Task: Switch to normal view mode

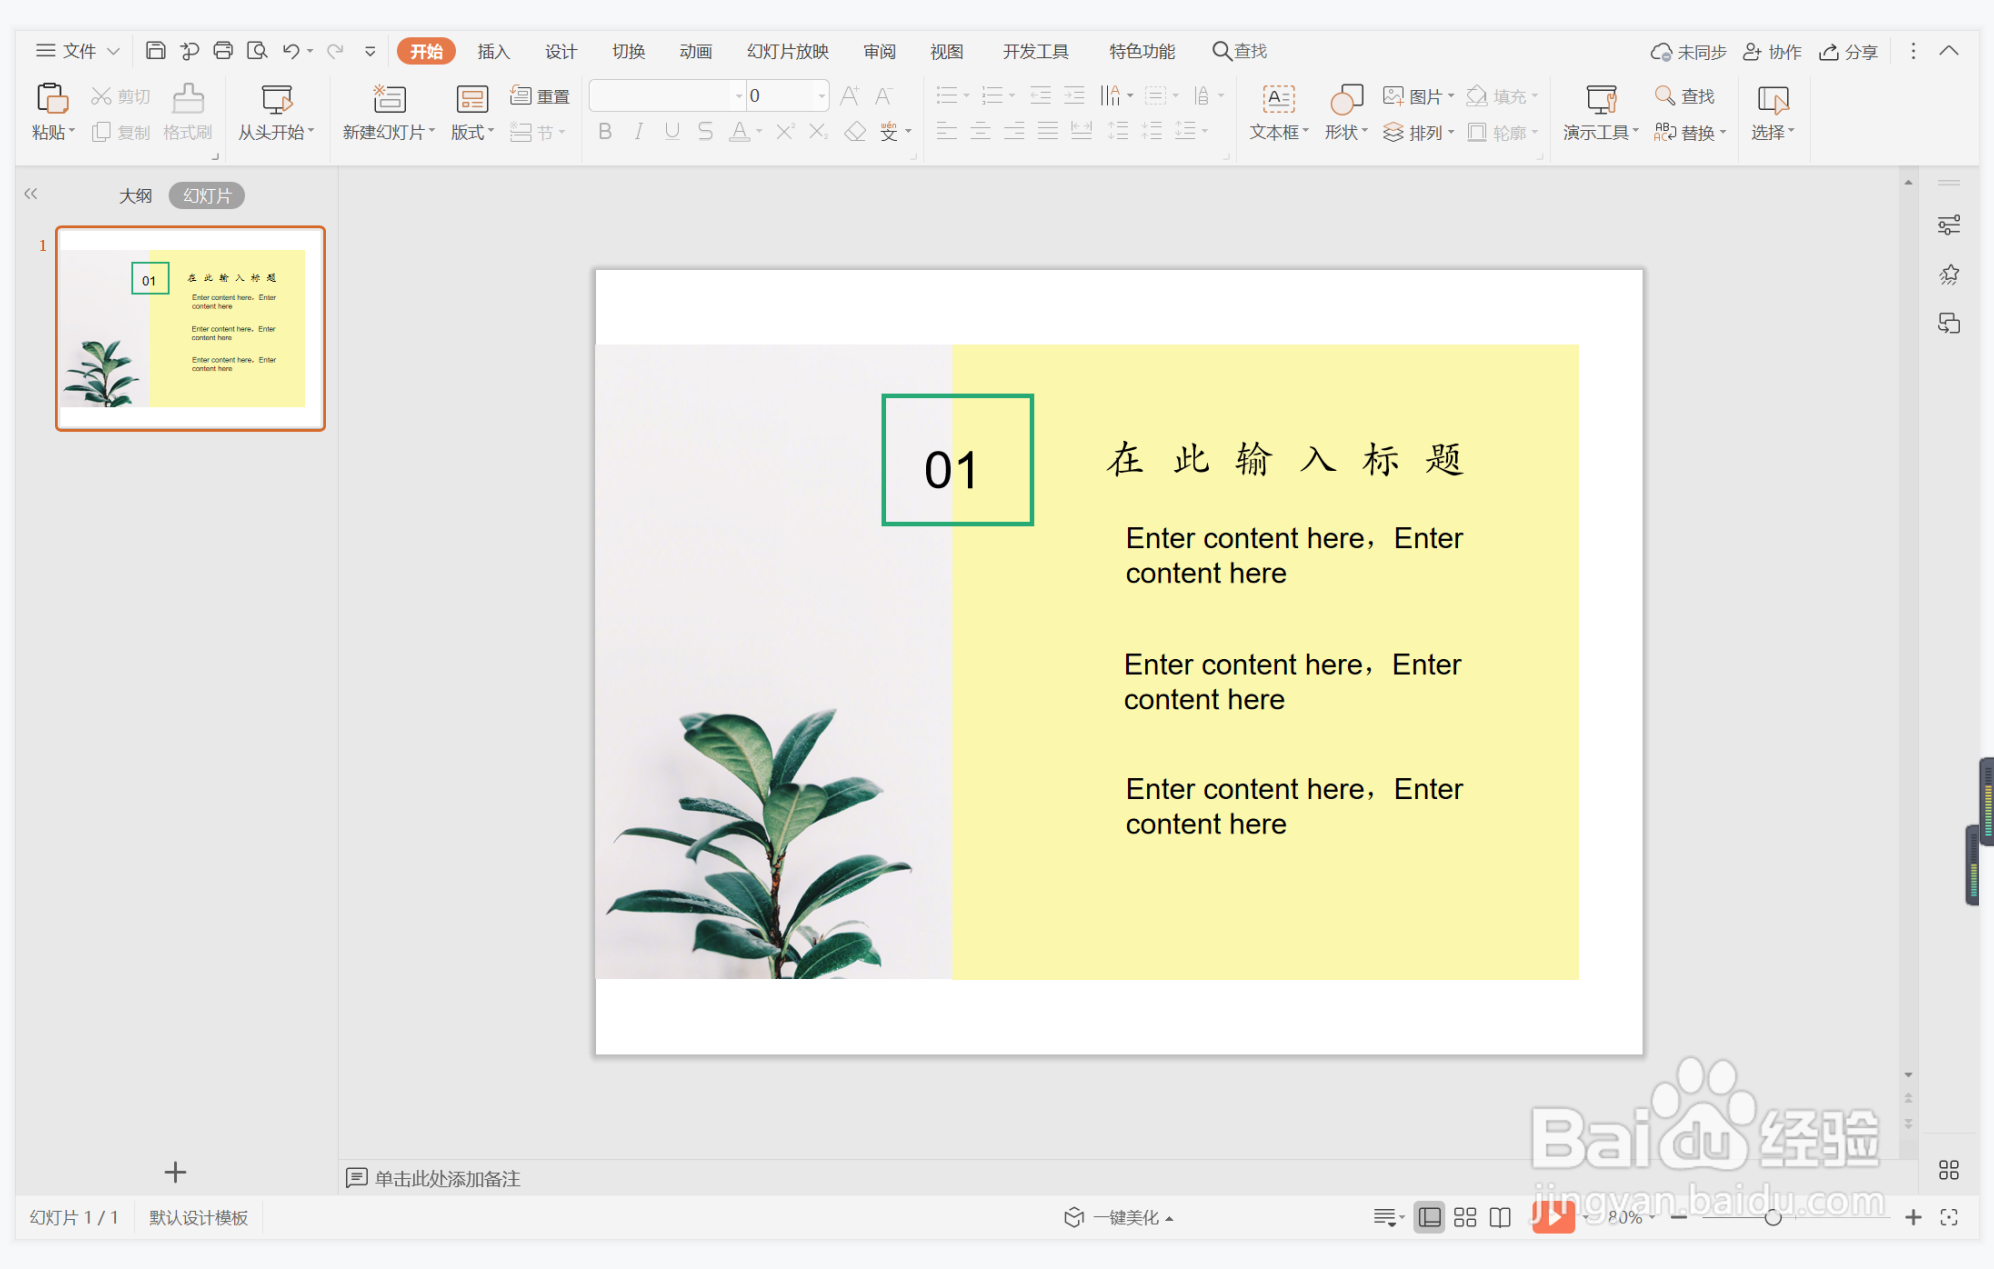Action: (x=1430, y=1217)
